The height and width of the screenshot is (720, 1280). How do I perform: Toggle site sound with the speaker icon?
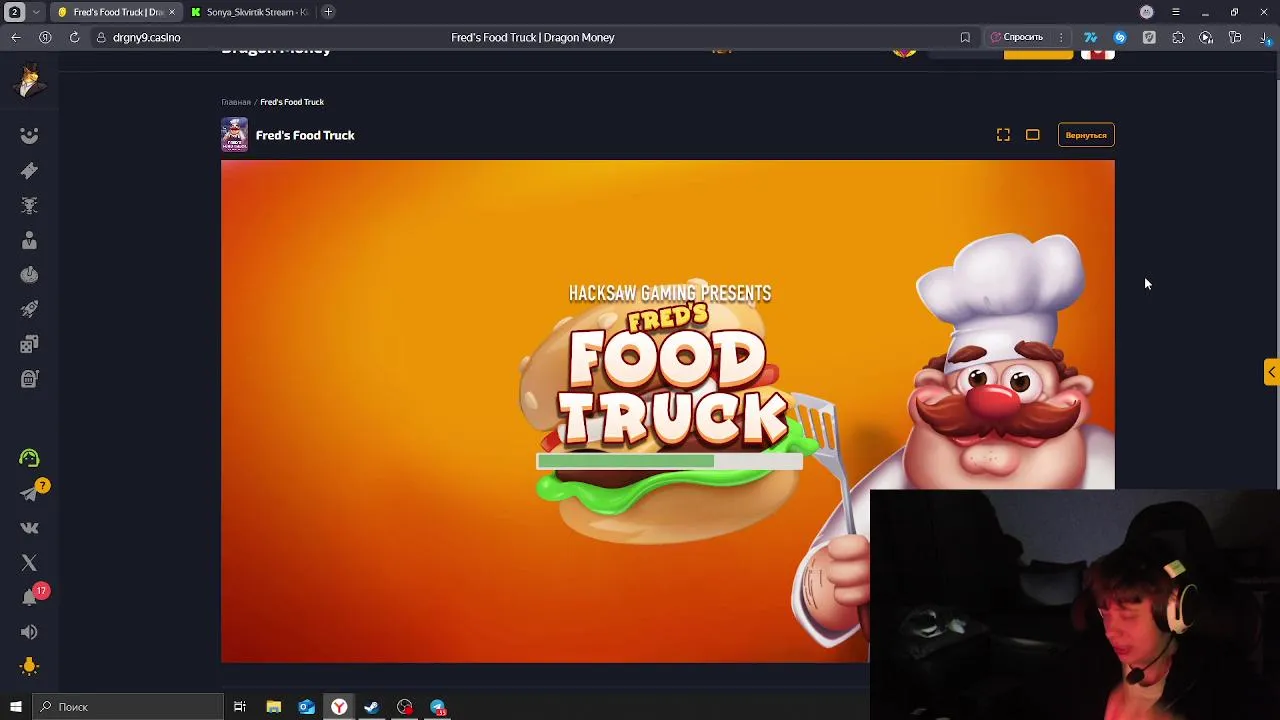(29, 632)
